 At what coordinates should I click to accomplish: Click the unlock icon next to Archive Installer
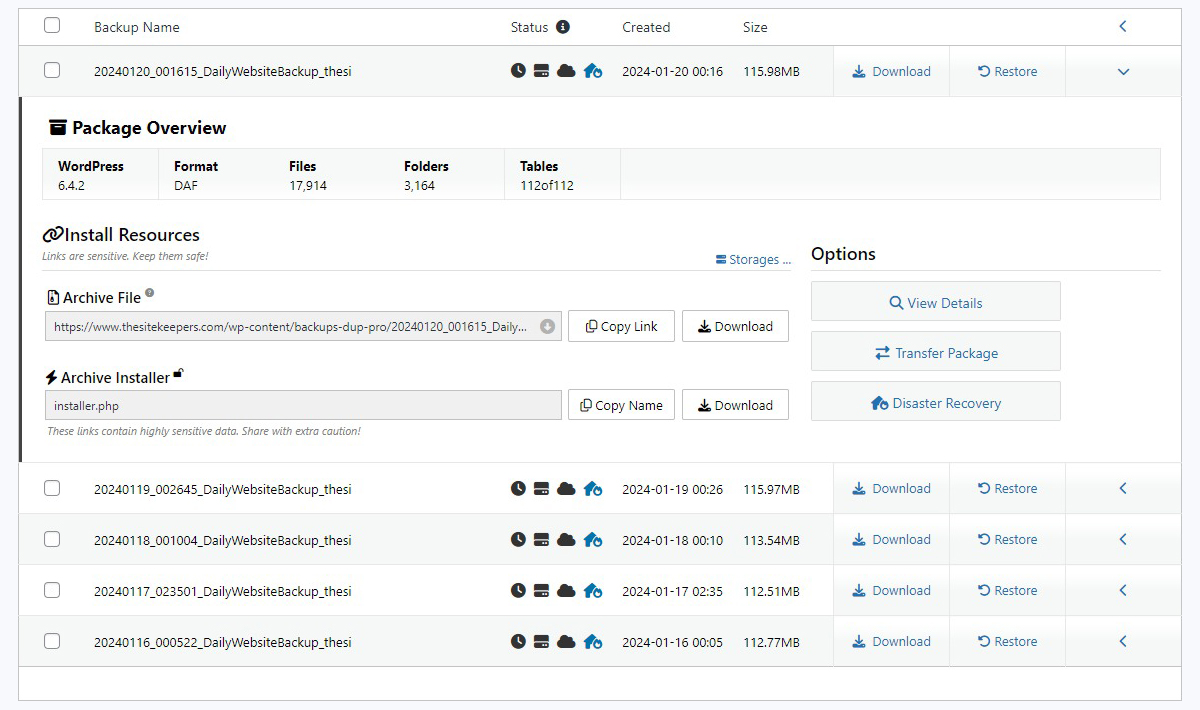(x=178, y=374)
